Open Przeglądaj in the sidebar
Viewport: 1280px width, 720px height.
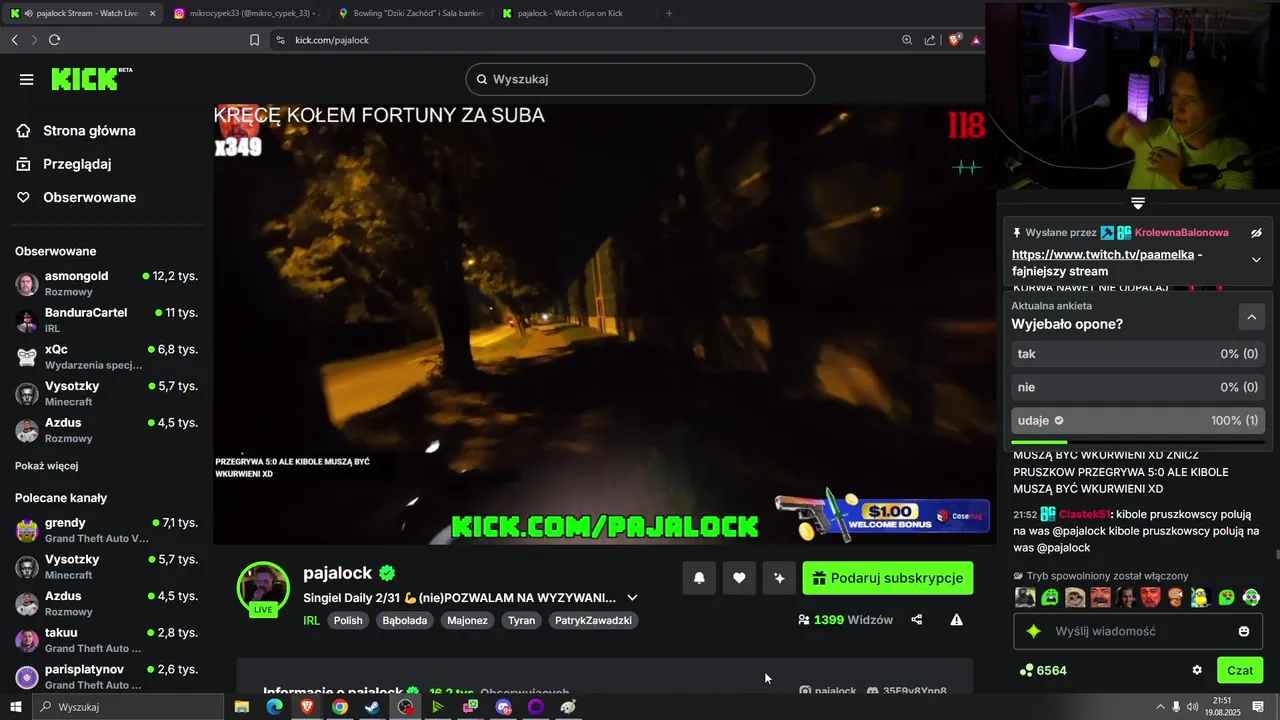coord(77,164)
